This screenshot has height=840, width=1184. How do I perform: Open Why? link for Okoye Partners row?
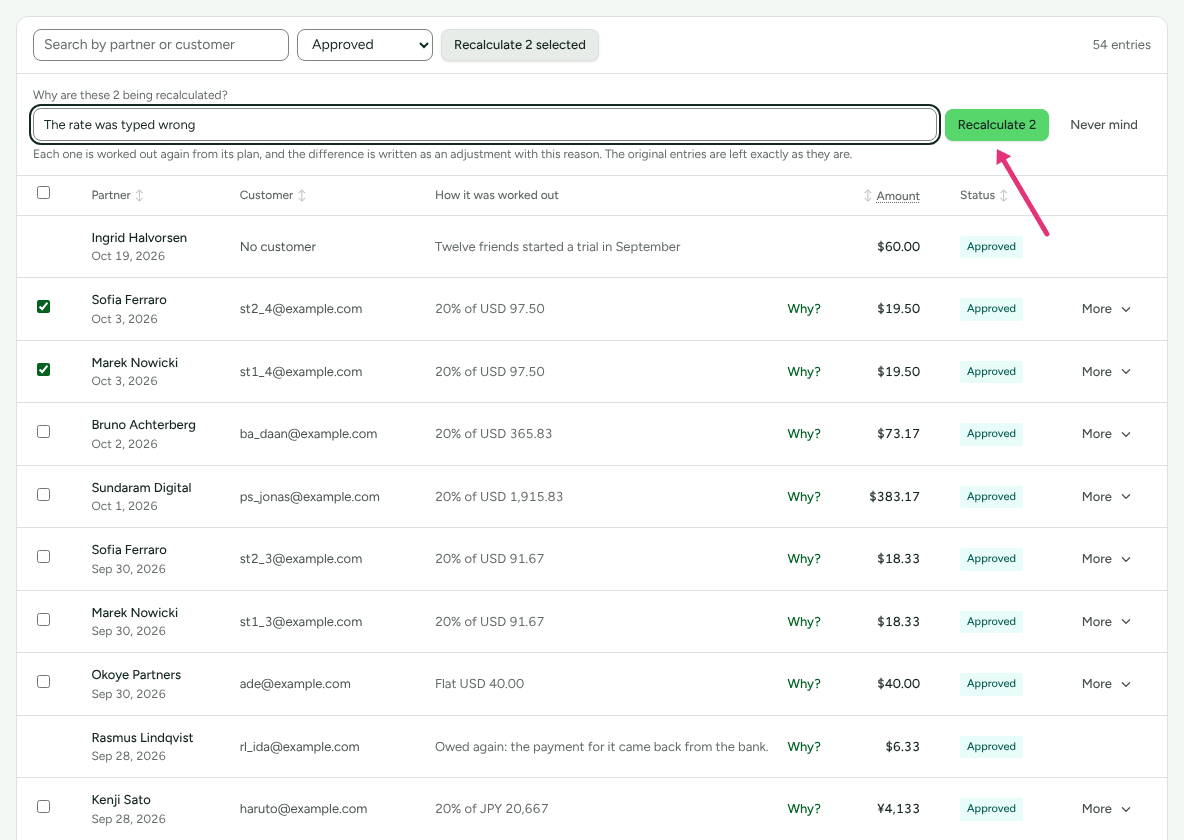click(803, 684)
